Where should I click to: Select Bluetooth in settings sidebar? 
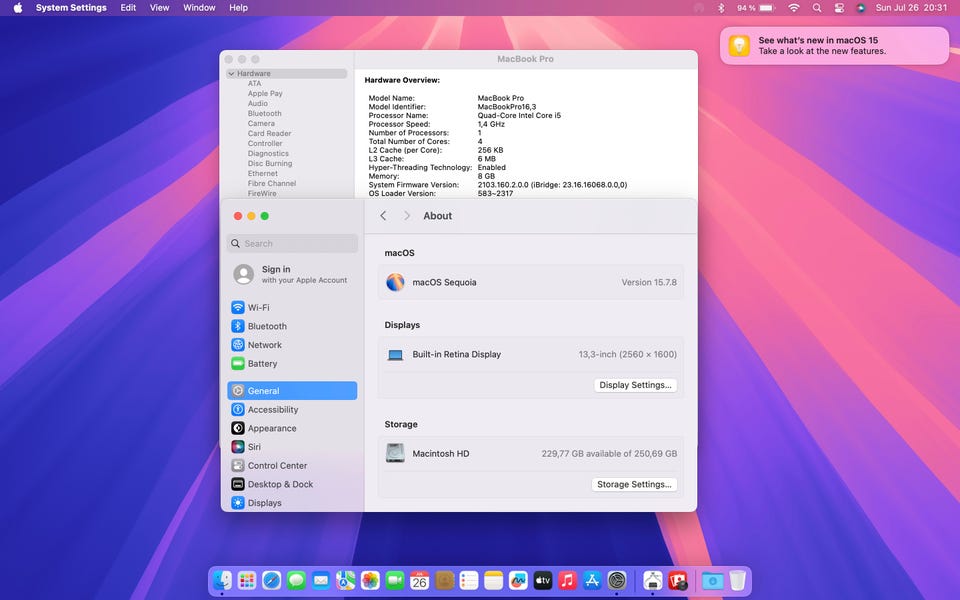(292, 326)
